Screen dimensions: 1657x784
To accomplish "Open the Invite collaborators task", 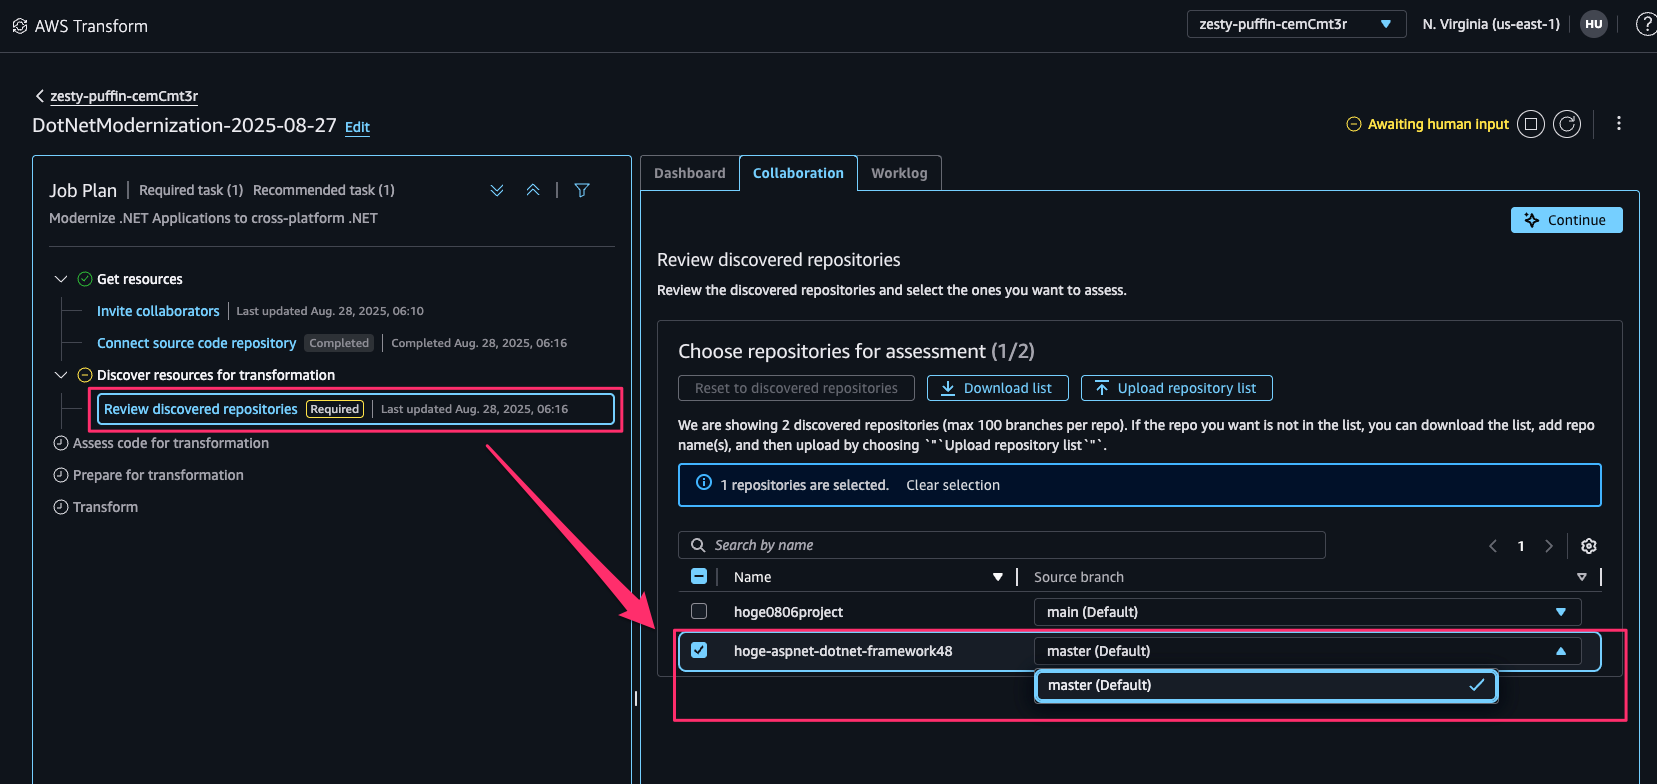I will (158, 311).
